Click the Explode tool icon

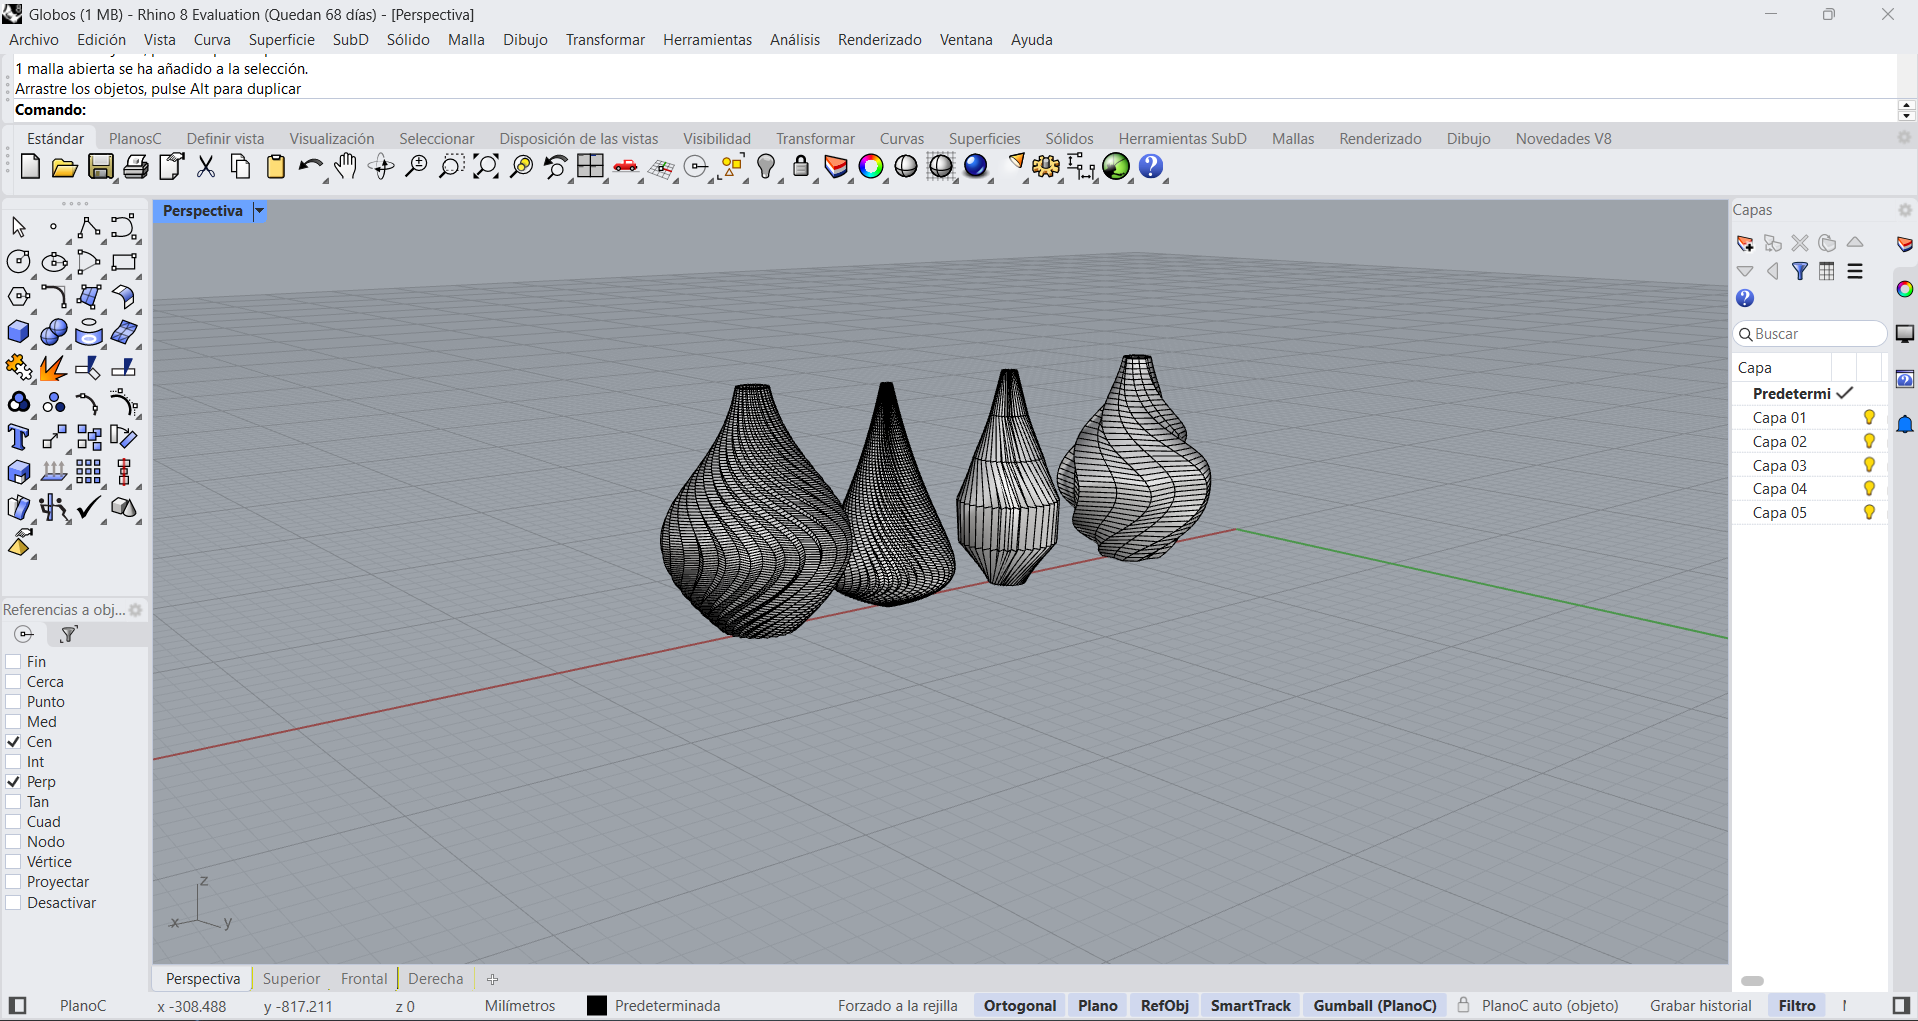coord(53,368)
